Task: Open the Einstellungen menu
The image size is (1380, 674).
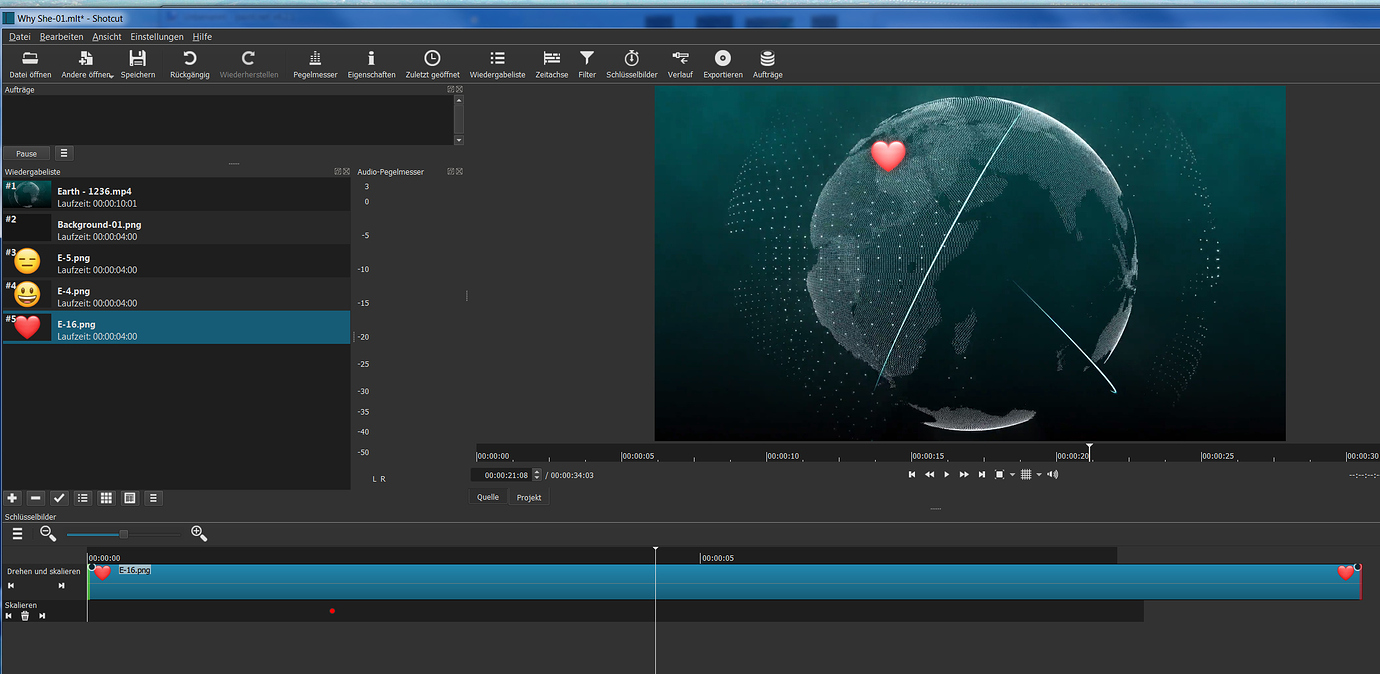Action: click(x=157, y=36)
